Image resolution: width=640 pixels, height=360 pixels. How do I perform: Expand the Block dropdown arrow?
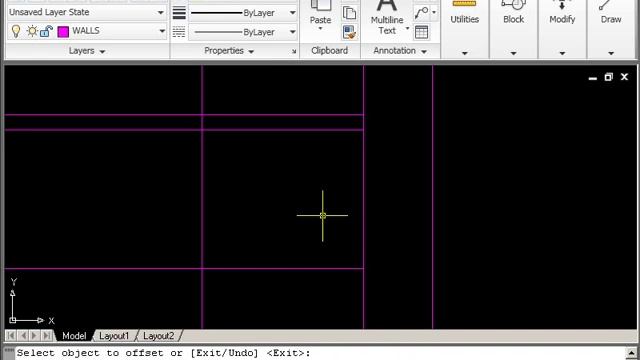[x=513, y=53]
